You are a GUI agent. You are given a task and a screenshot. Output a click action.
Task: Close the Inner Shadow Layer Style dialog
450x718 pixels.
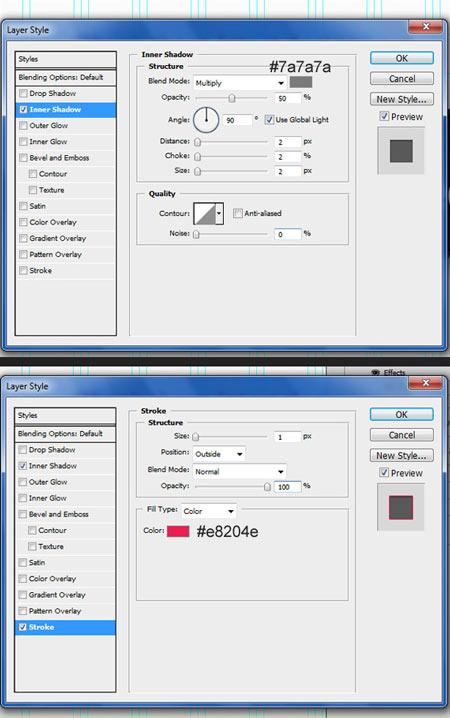pyautogui.click(x=425, y=27)
